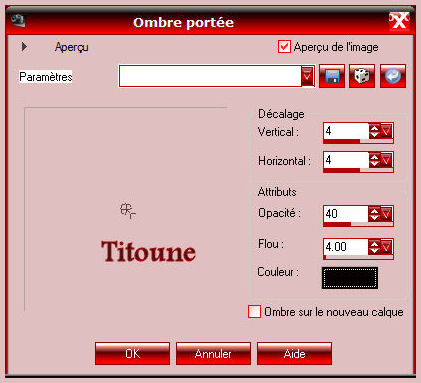Screen dimensions: 421x383
Task: Open the Horizontal offset slider dropdown
Action: [x=386, y=160]
